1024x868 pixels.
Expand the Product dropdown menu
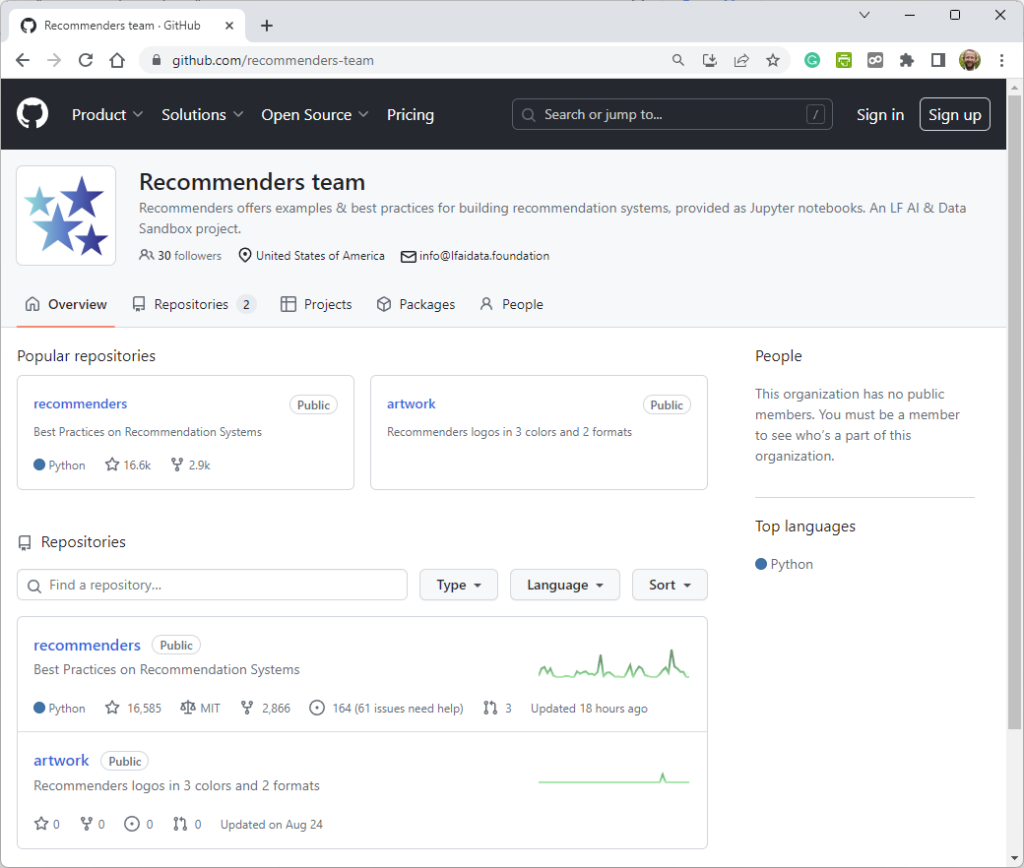(x=107, y=114)
